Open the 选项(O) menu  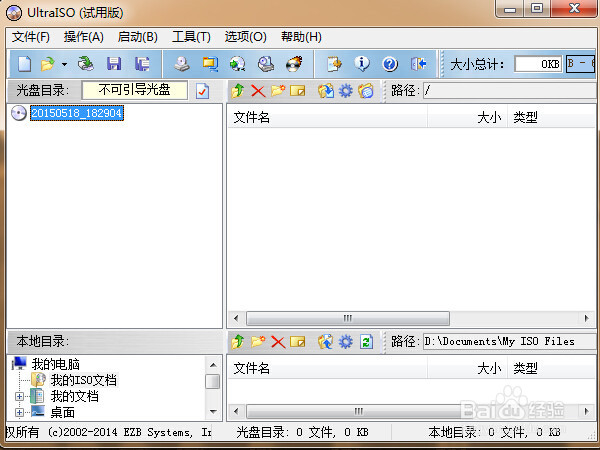pyautogui.click(x=245, y=37)
